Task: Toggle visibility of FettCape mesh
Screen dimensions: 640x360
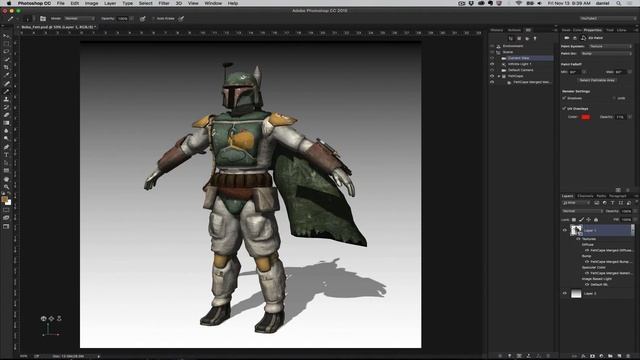Action: (x=492, y=76)
